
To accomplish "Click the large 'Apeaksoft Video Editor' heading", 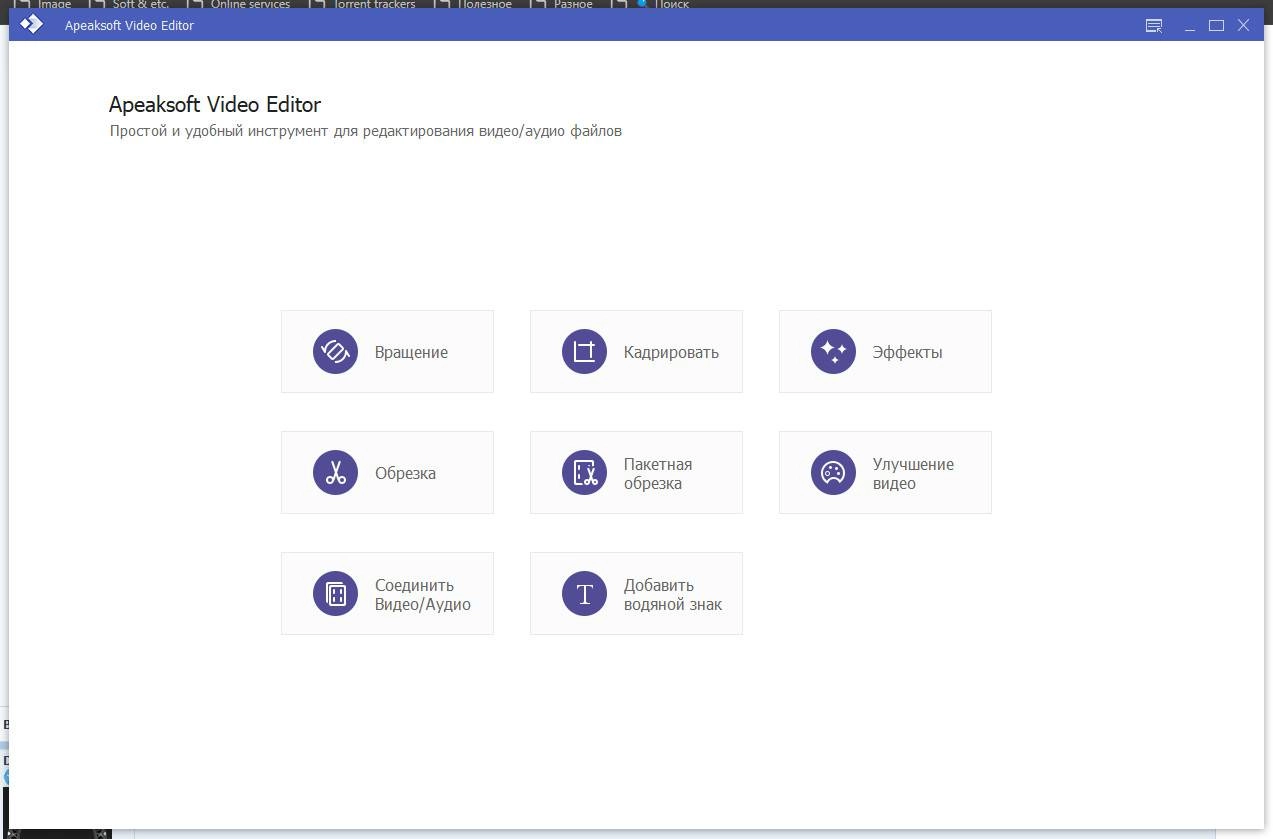I will tap(215, 104).
